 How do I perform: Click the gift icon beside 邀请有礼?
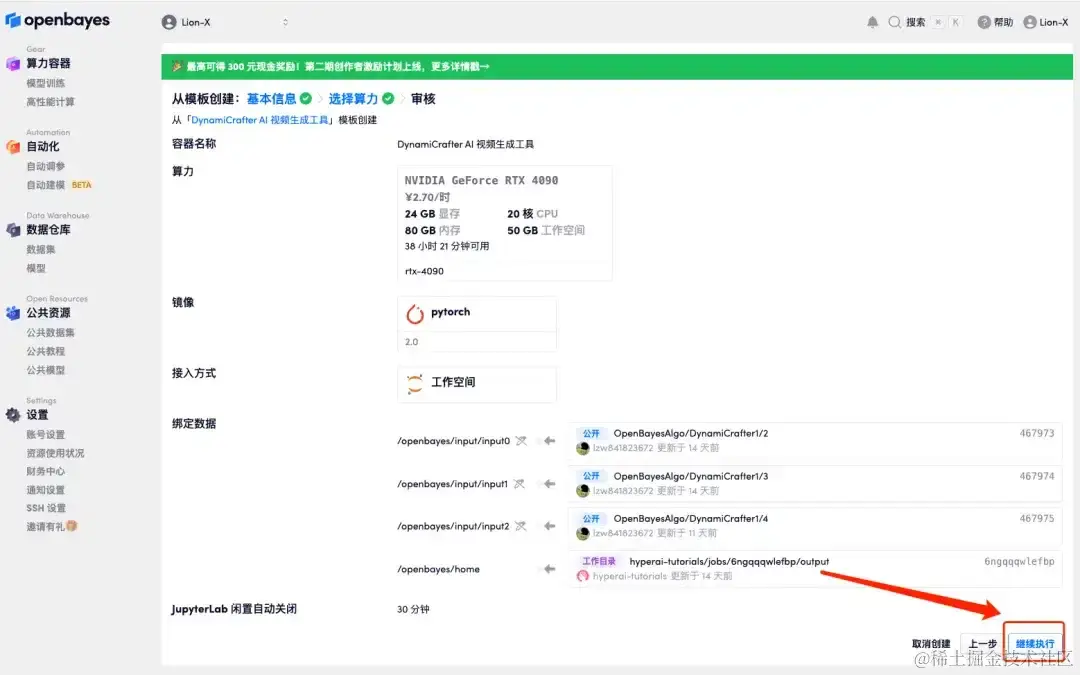[72, 526]
